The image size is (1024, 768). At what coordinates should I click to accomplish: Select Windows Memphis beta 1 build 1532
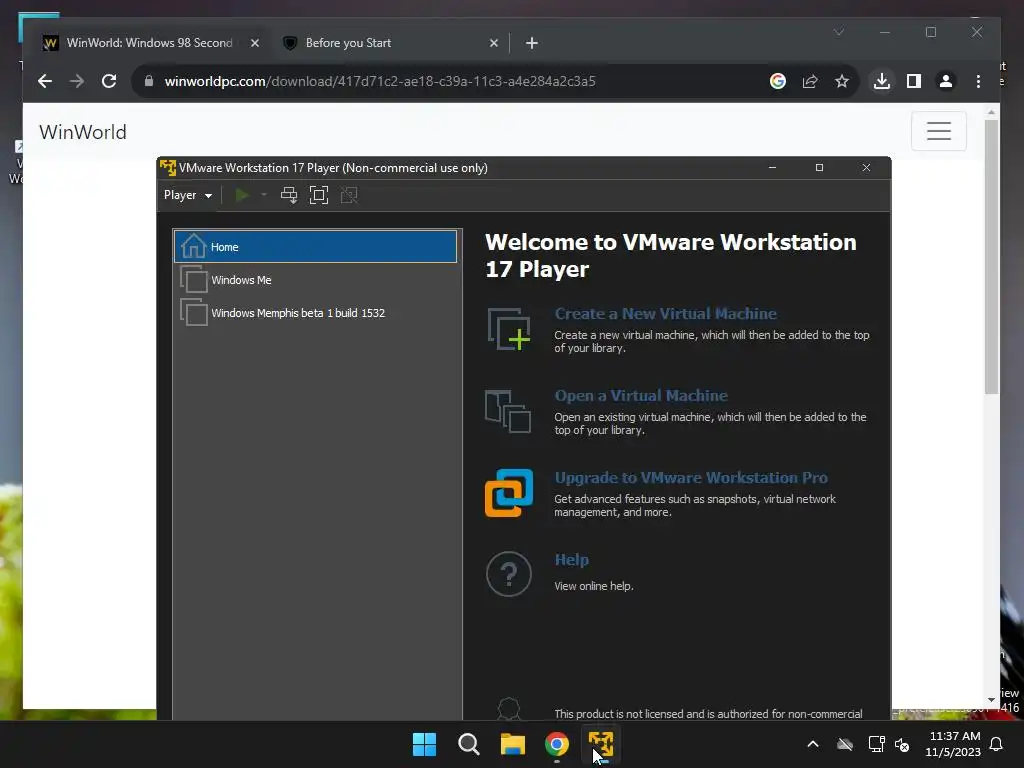tap(315, 313)
